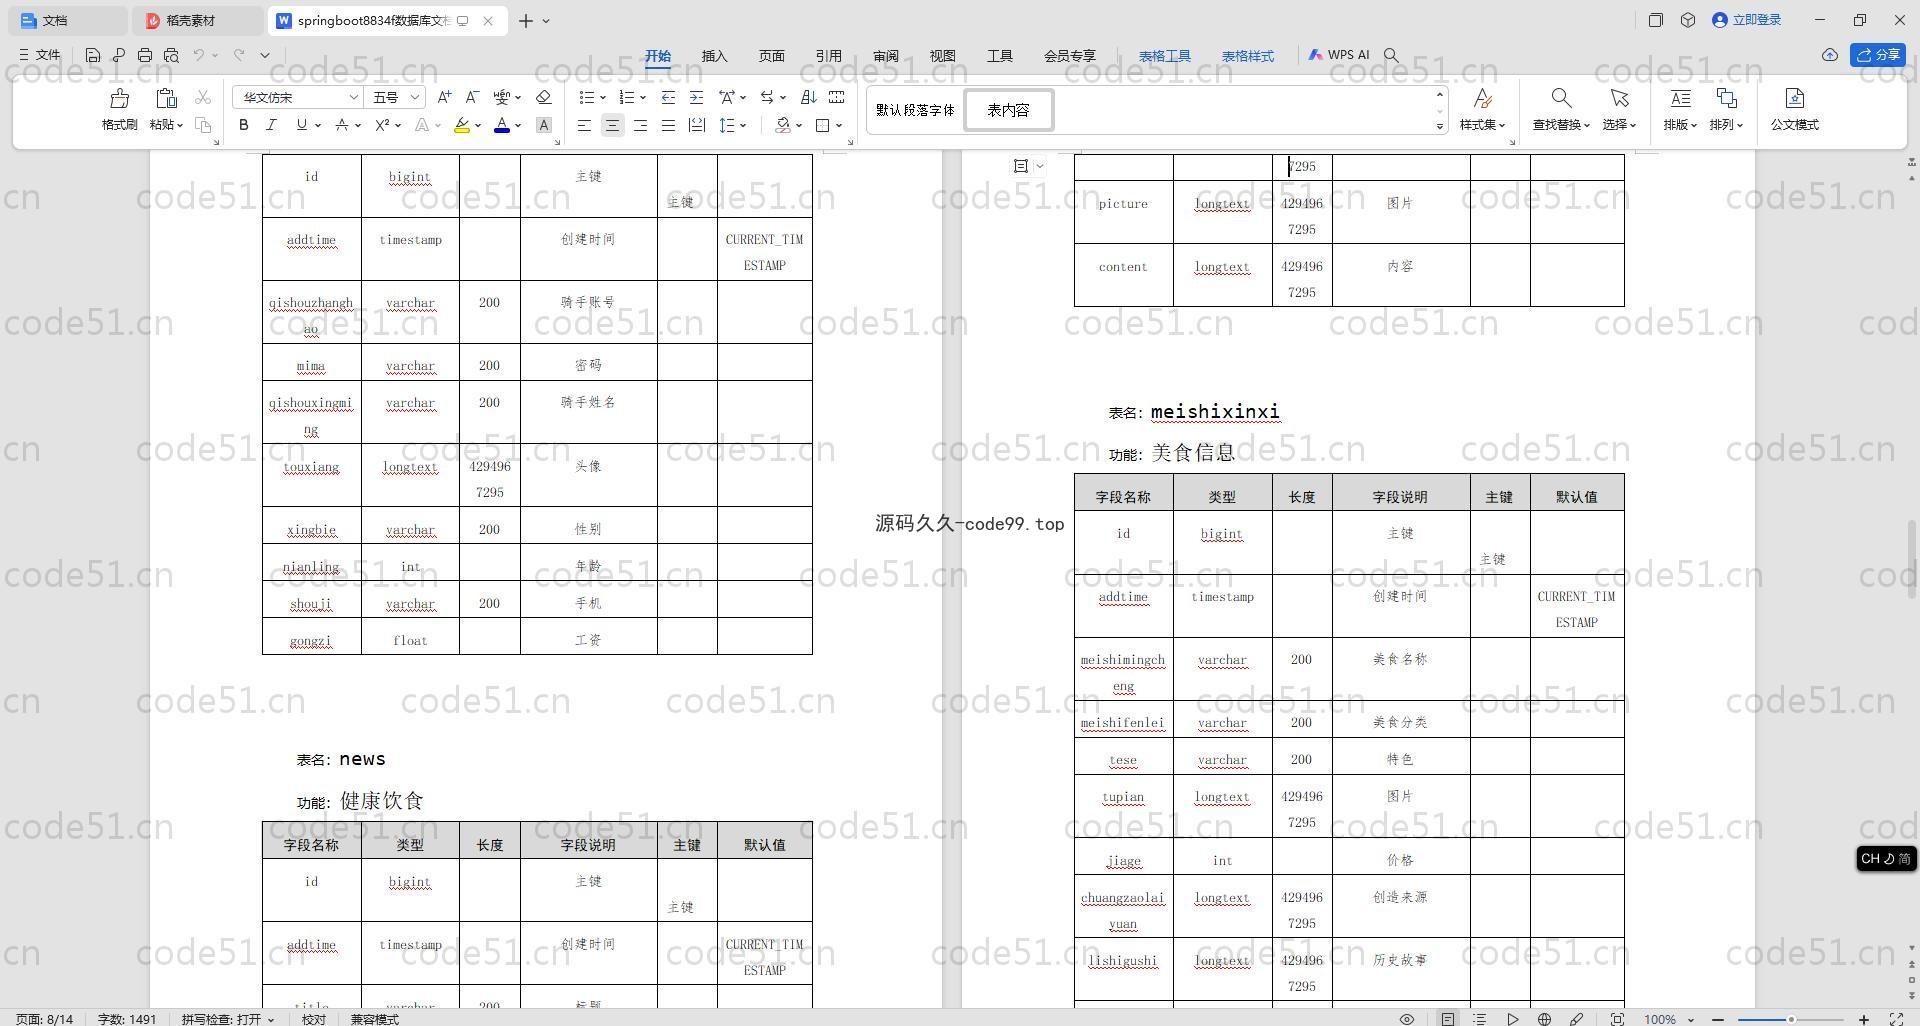Click the font color red A swatch
Image resolution: width=1920 pixels, height=1026 pixels.
click(x=502, y=125)
